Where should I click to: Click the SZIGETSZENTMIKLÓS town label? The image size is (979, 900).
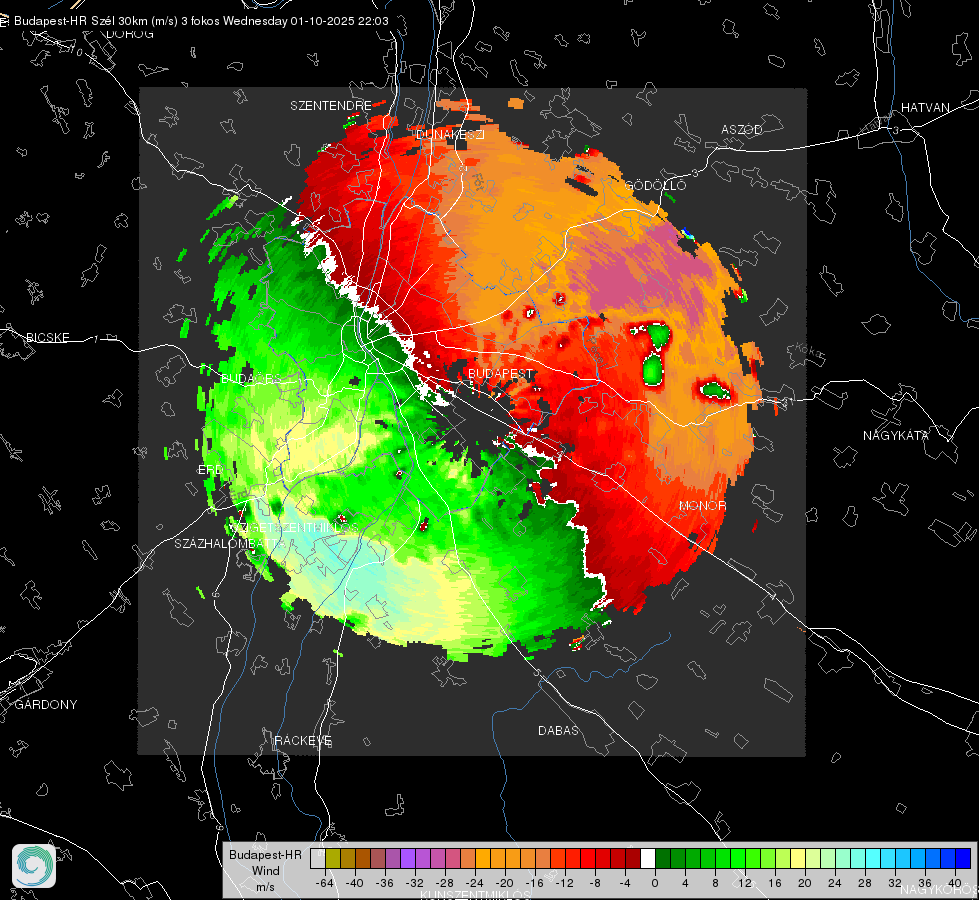tap(293, 527)
